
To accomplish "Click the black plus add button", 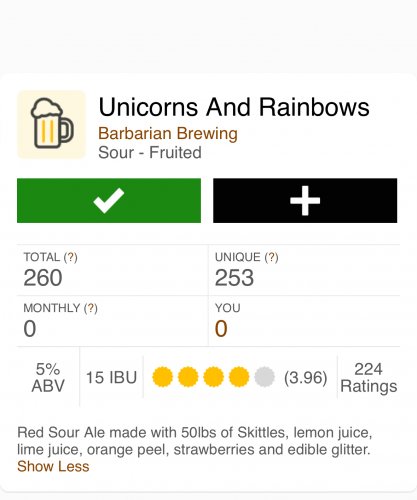I will 305,201.
